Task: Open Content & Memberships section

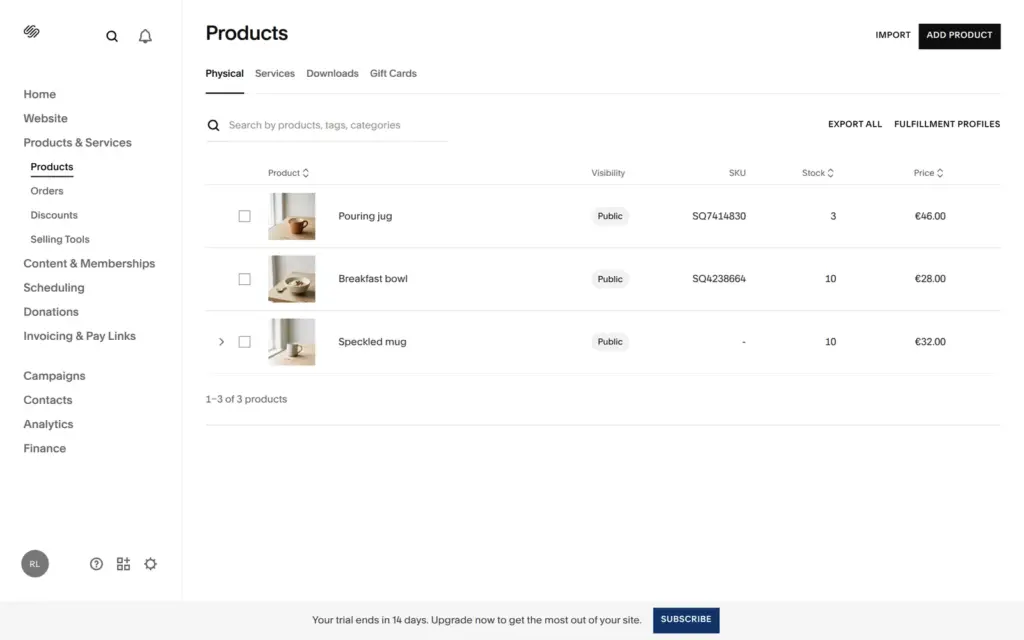Action: click(89, 263)
